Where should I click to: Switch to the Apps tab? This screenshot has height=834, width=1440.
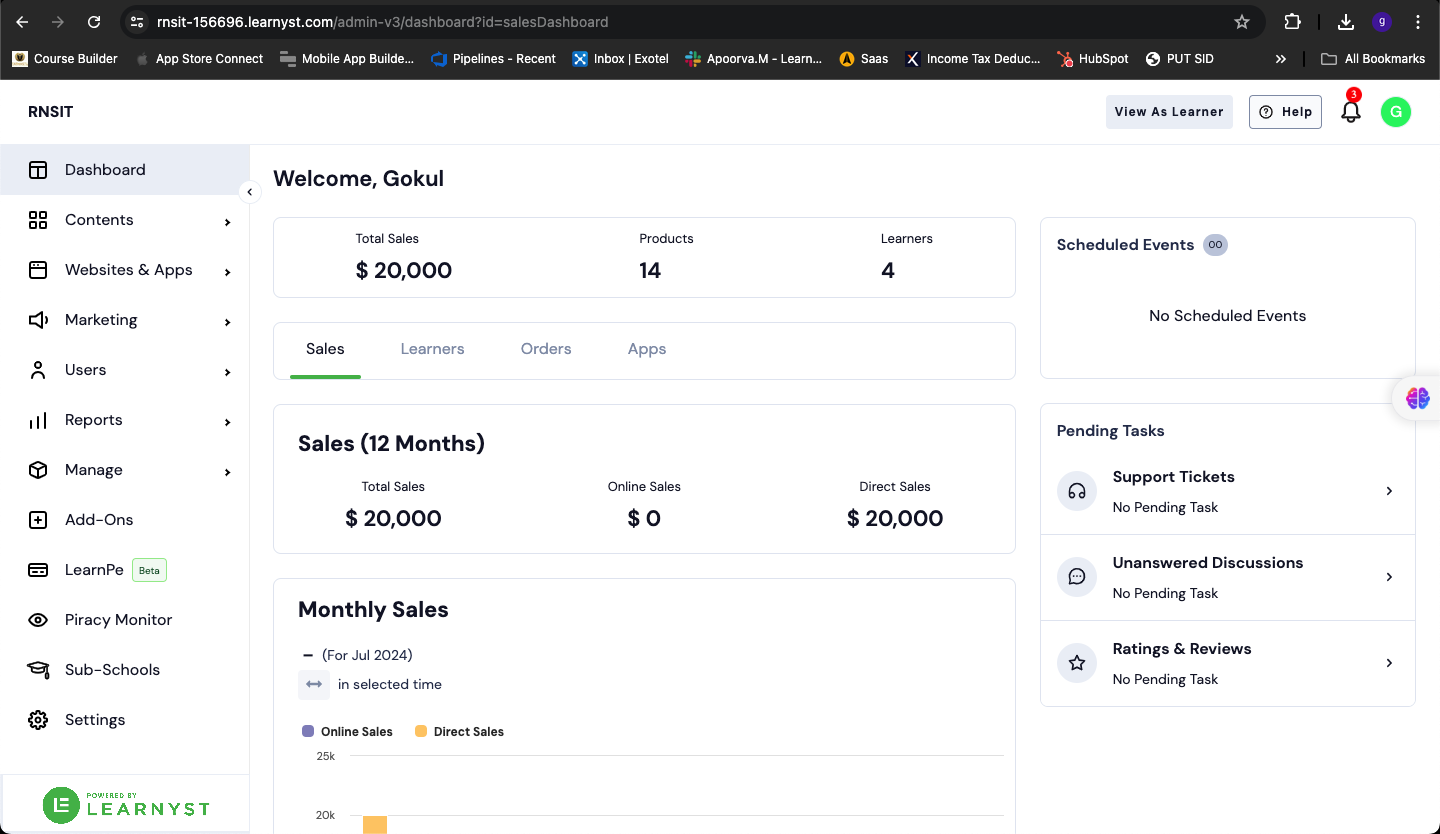pos(647,349)
